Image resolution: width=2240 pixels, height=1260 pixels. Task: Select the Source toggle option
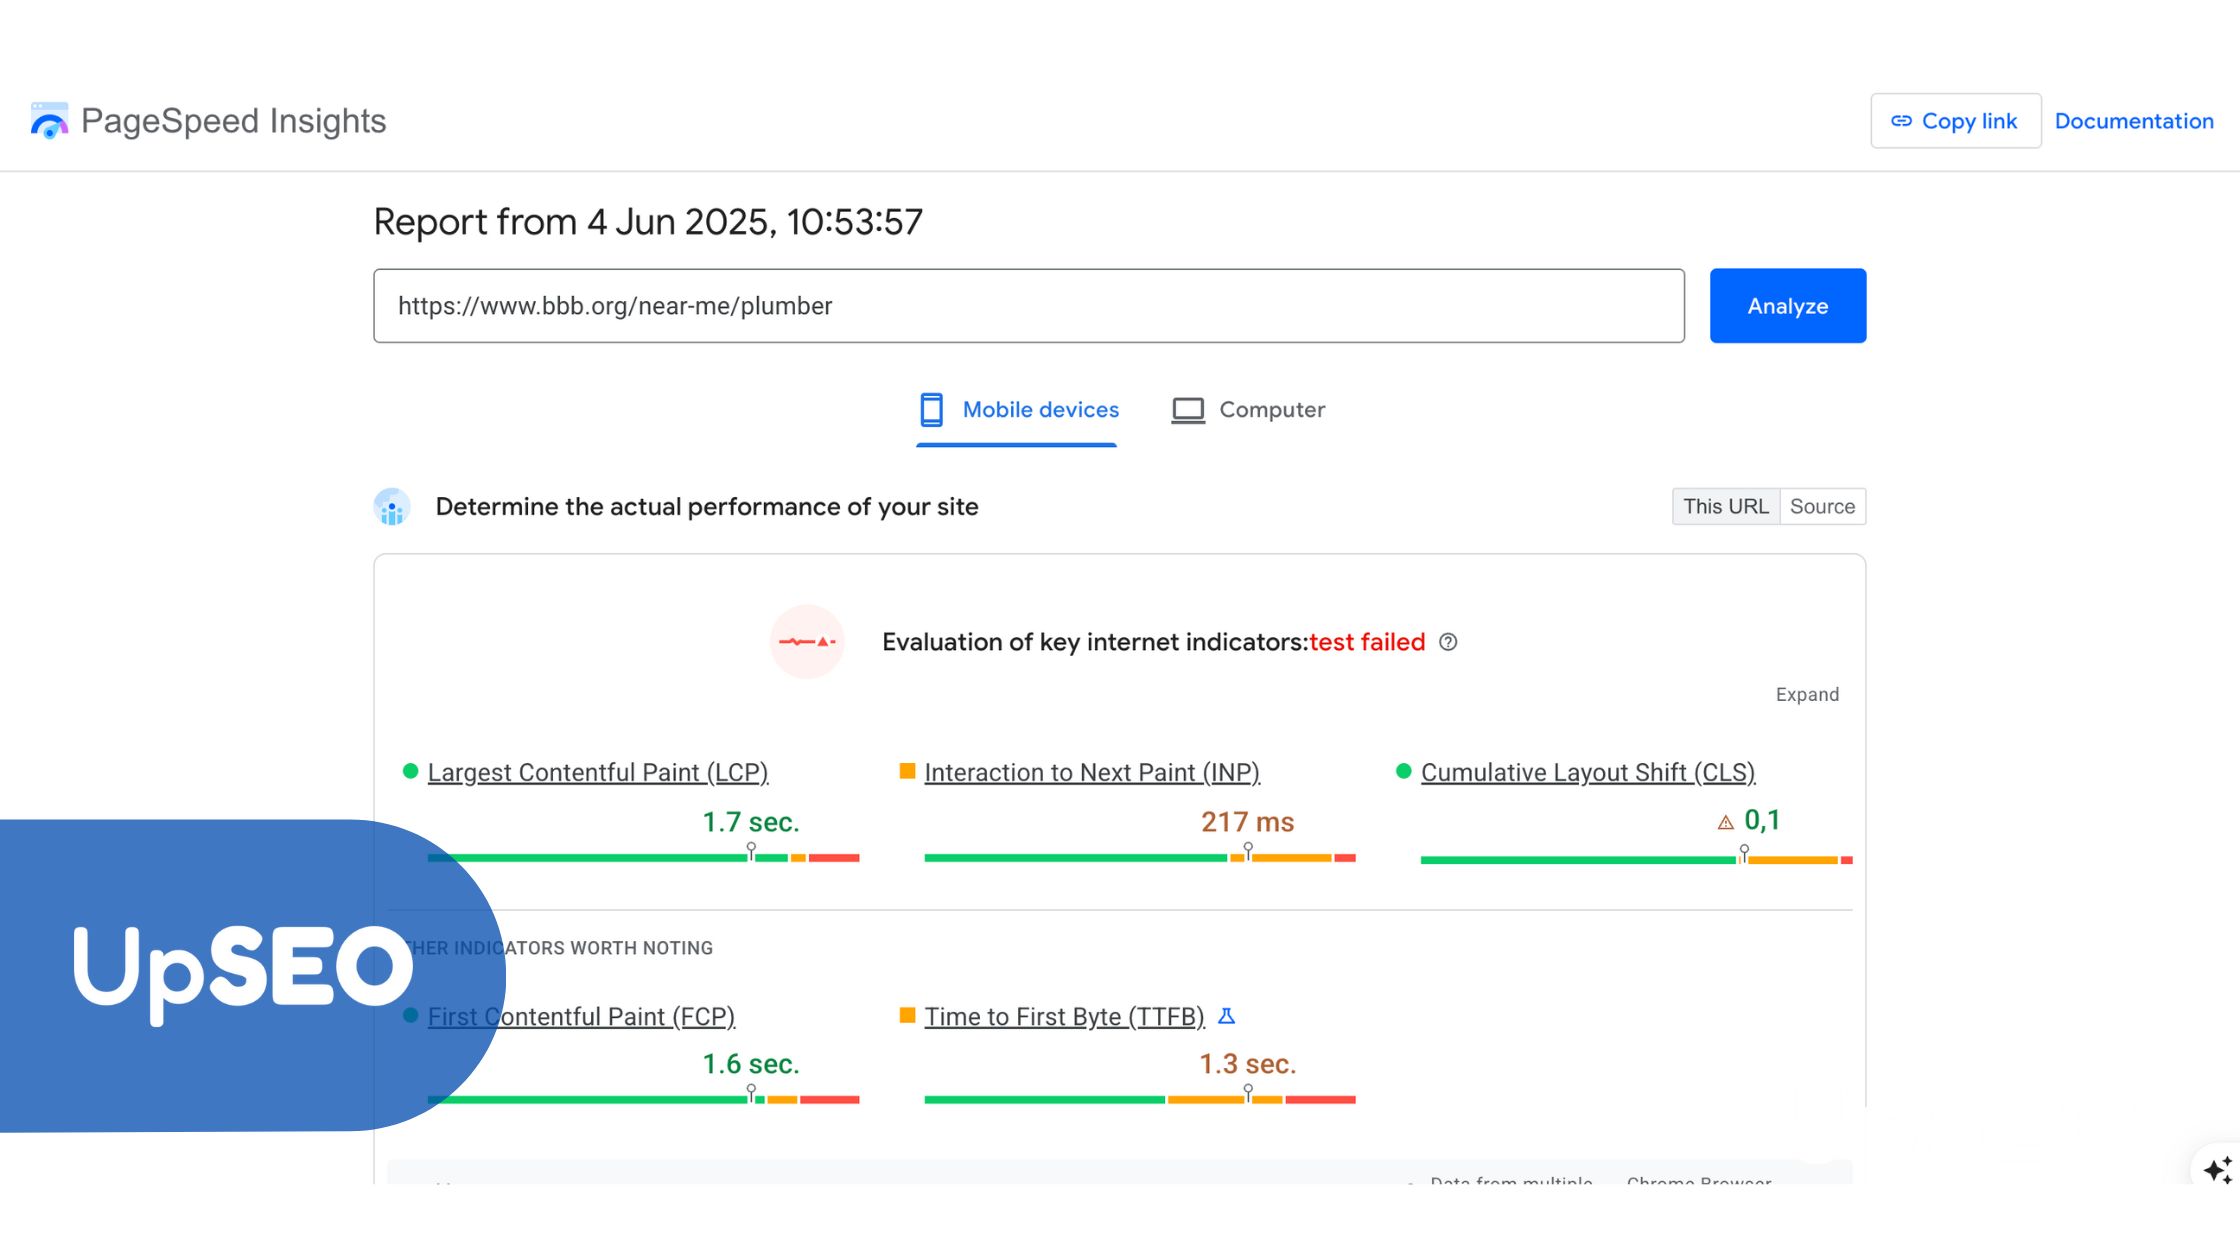point(1822,507)
